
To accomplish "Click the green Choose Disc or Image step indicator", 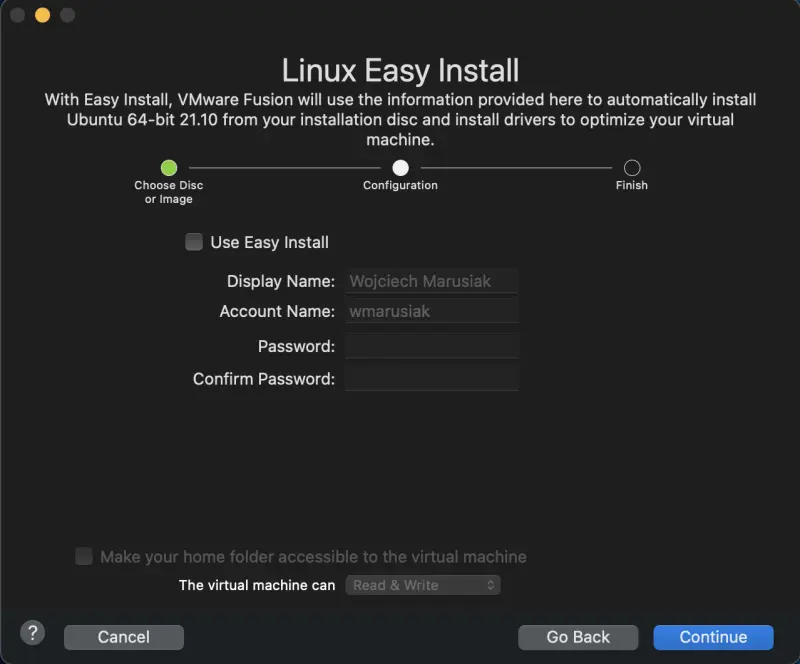I will click(168, 167).
